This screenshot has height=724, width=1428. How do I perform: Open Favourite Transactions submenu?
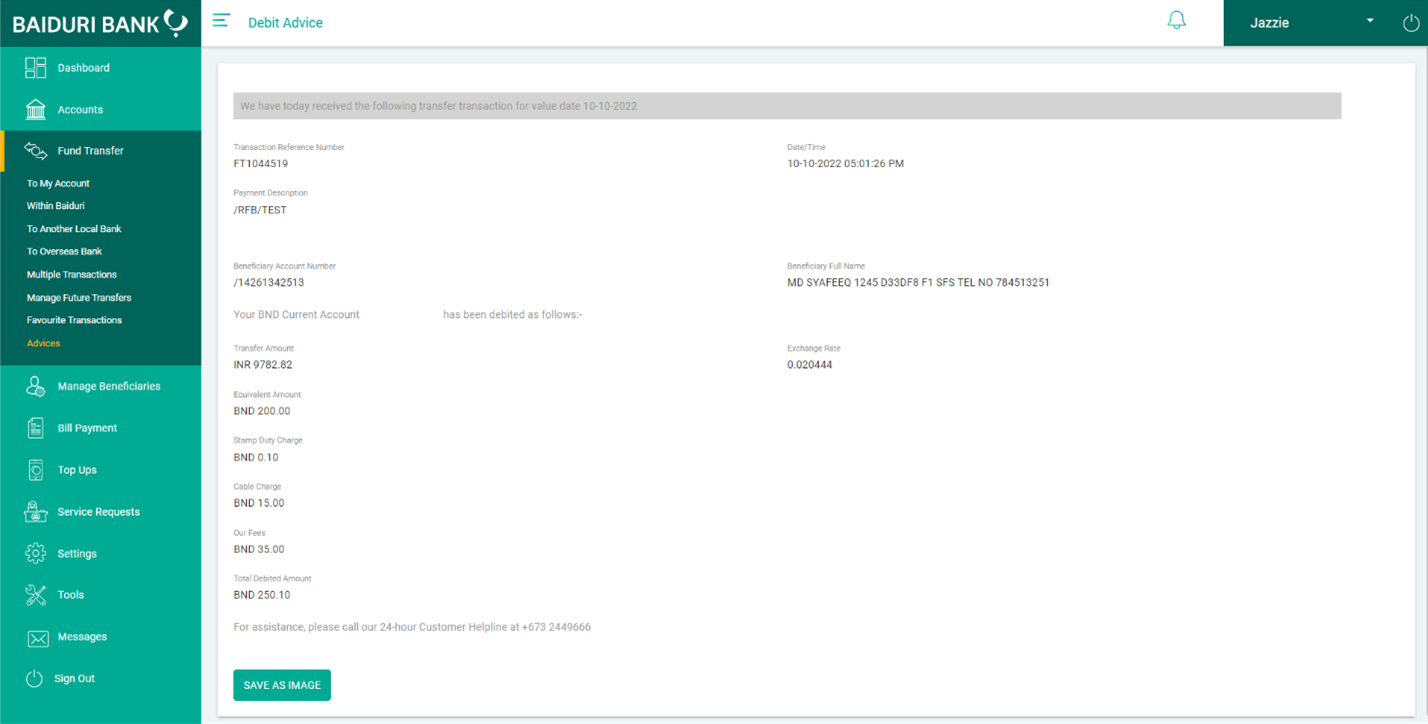[x=74, y=320]
